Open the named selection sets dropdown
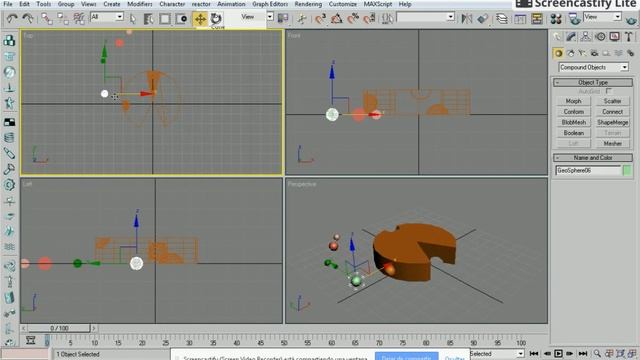This screenshot has height=360, width=640. click(x=450, y=17)
